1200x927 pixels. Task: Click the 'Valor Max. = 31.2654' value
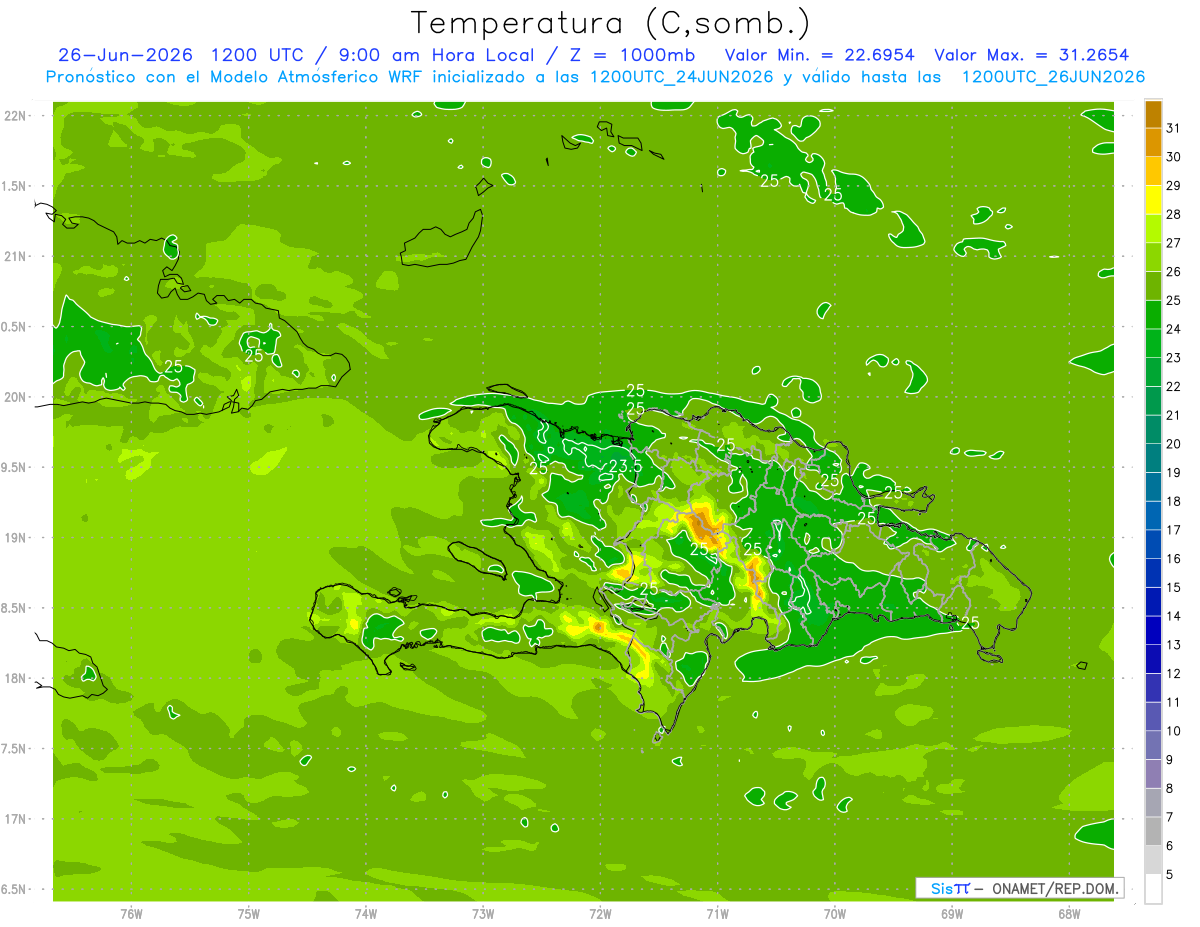click(x=1032, y=55)
